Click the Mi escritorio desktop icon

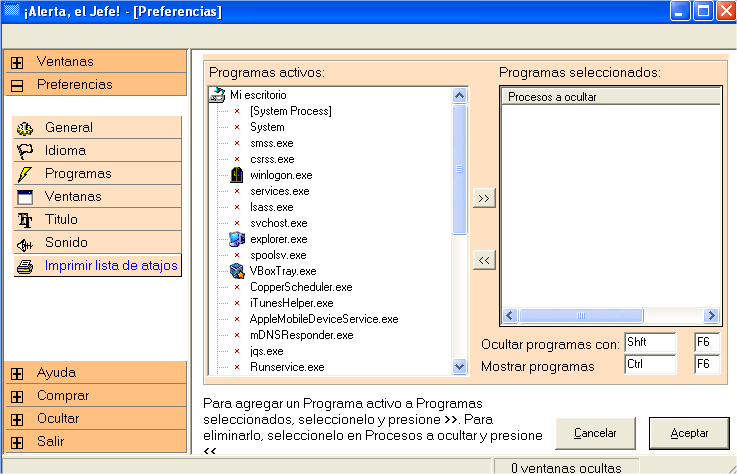tap(217, 95)
